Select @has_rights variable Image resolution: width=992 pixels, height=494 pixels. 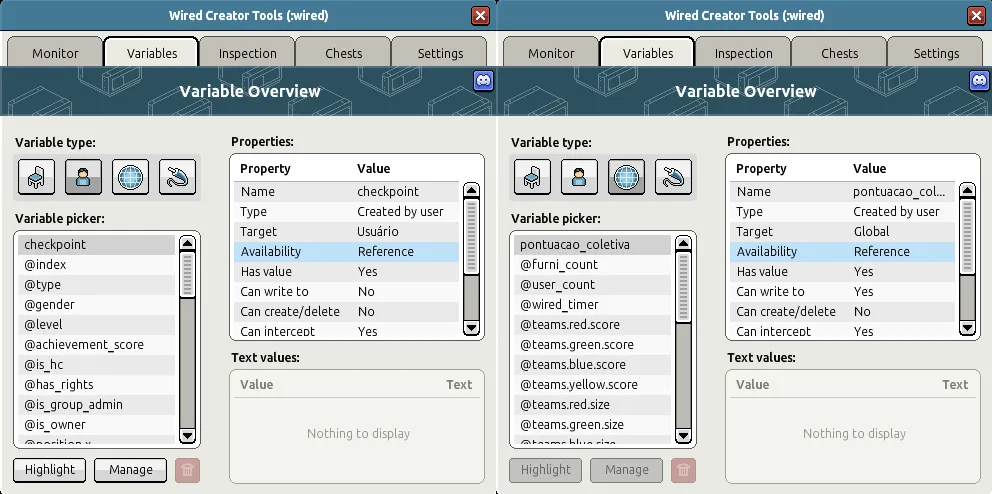coord(96,385)
